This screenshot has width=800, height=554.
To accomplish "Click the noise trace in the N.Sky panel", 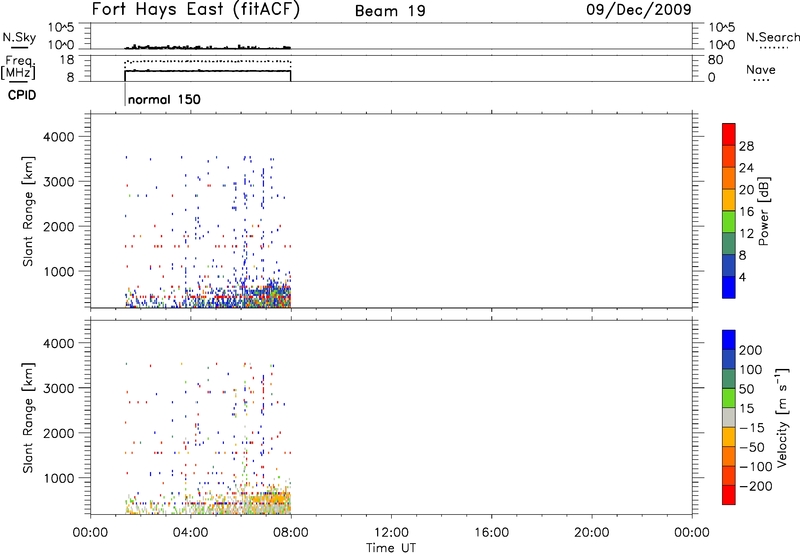I will coord(208,47).
